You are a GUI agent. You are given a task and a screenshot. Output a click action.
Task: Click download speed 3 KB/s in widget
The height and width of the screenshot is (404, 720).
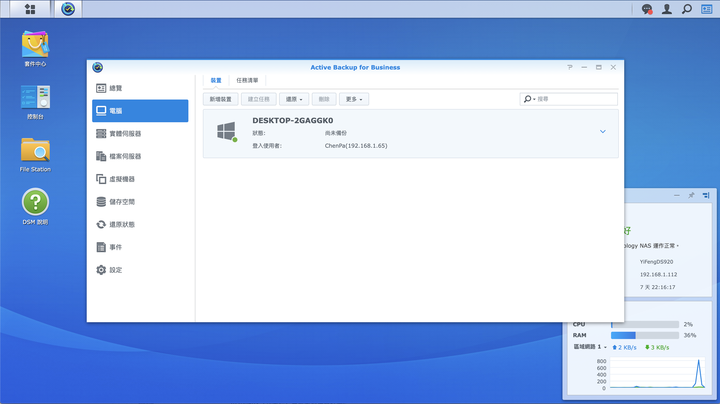[657, 348]
